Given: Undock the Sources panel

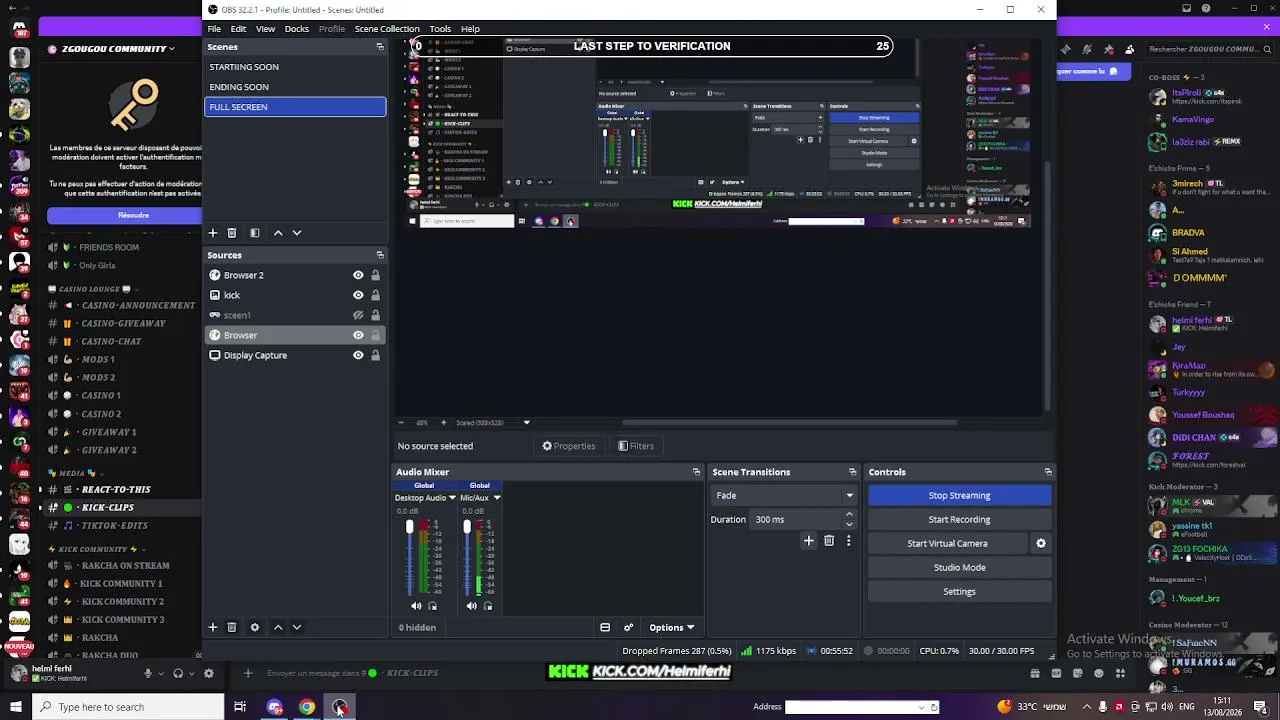Looking at the screenshot, I should click(380, 255).
